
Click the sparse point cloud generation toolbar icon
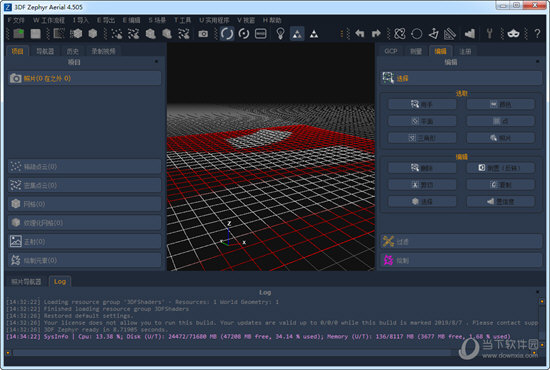(x=116, y=34)
